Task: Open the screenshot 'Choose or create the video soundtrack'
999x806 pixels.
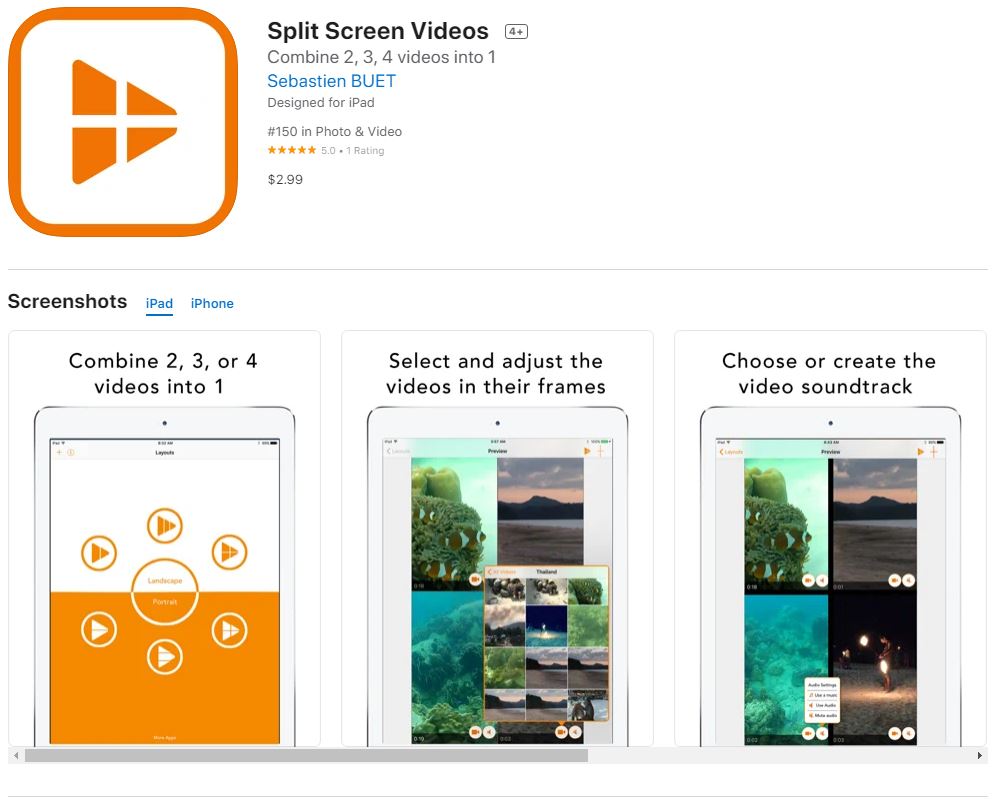Action: (830, 538)
